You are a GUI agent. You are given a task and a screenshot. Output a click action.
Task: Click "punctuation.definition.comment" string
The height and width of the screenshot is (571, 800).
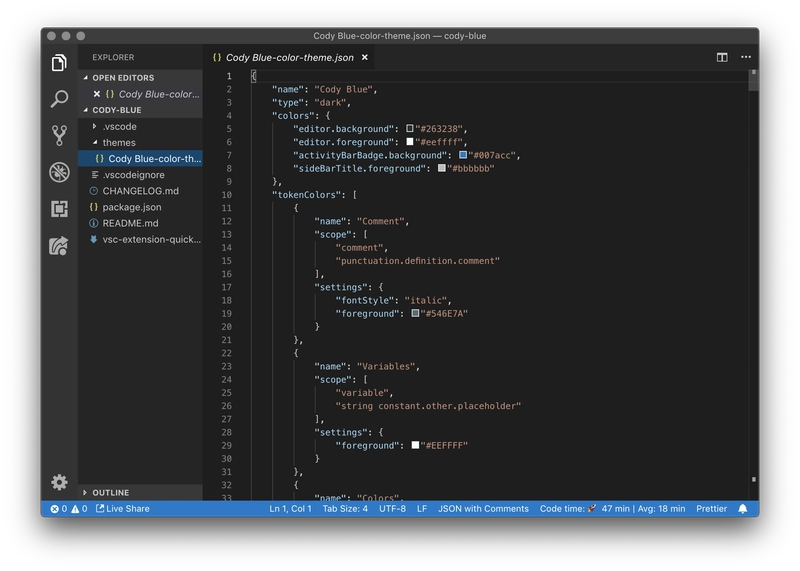coord(417,261)
